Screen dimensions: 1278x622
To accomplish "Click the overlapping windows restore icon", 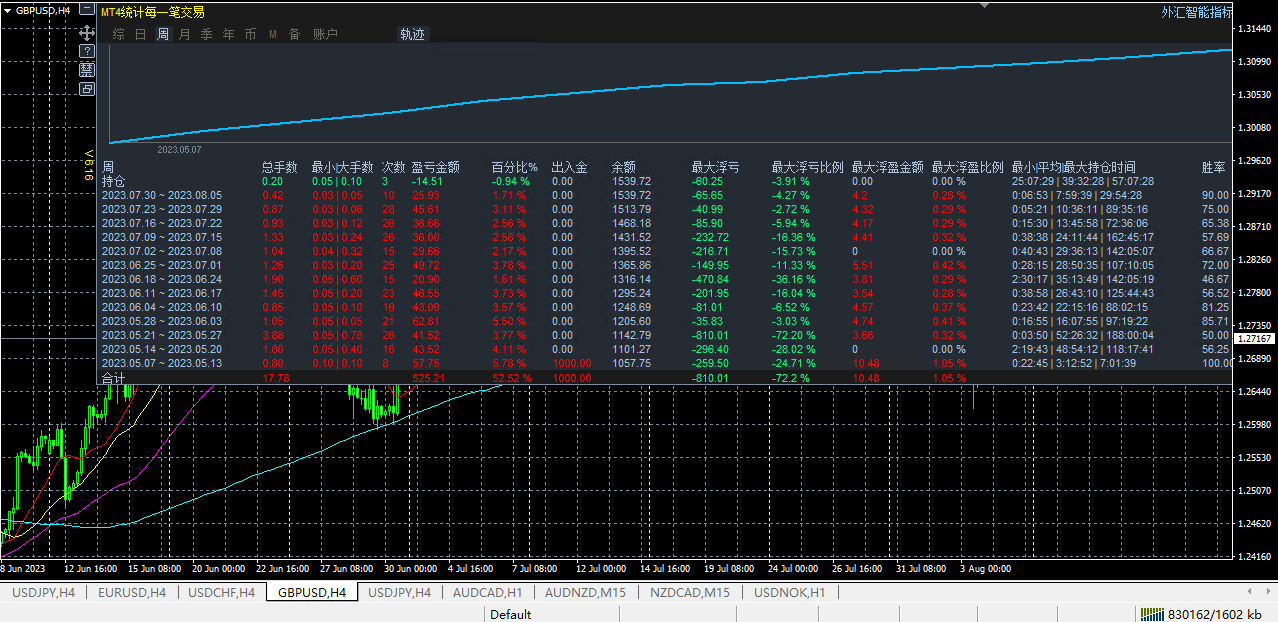I will (87, 88).
